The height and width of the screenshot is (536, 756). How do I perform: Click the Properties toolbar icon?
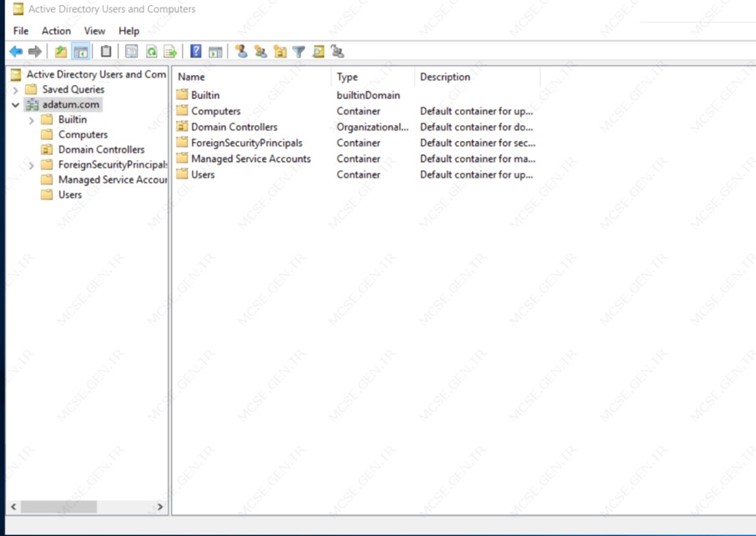(131, 51)
